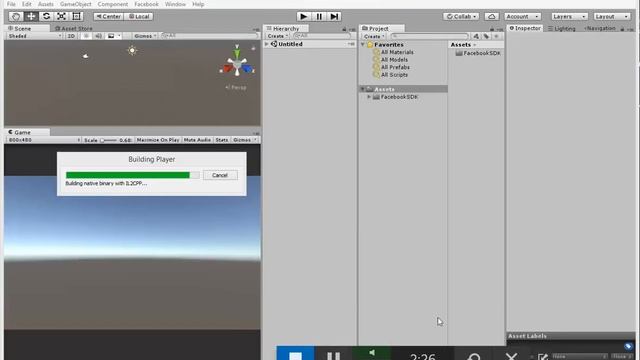Open the Scene view Gizmos dropdown
This screenshot has height=360, width=640.
[x=145, y=36]
